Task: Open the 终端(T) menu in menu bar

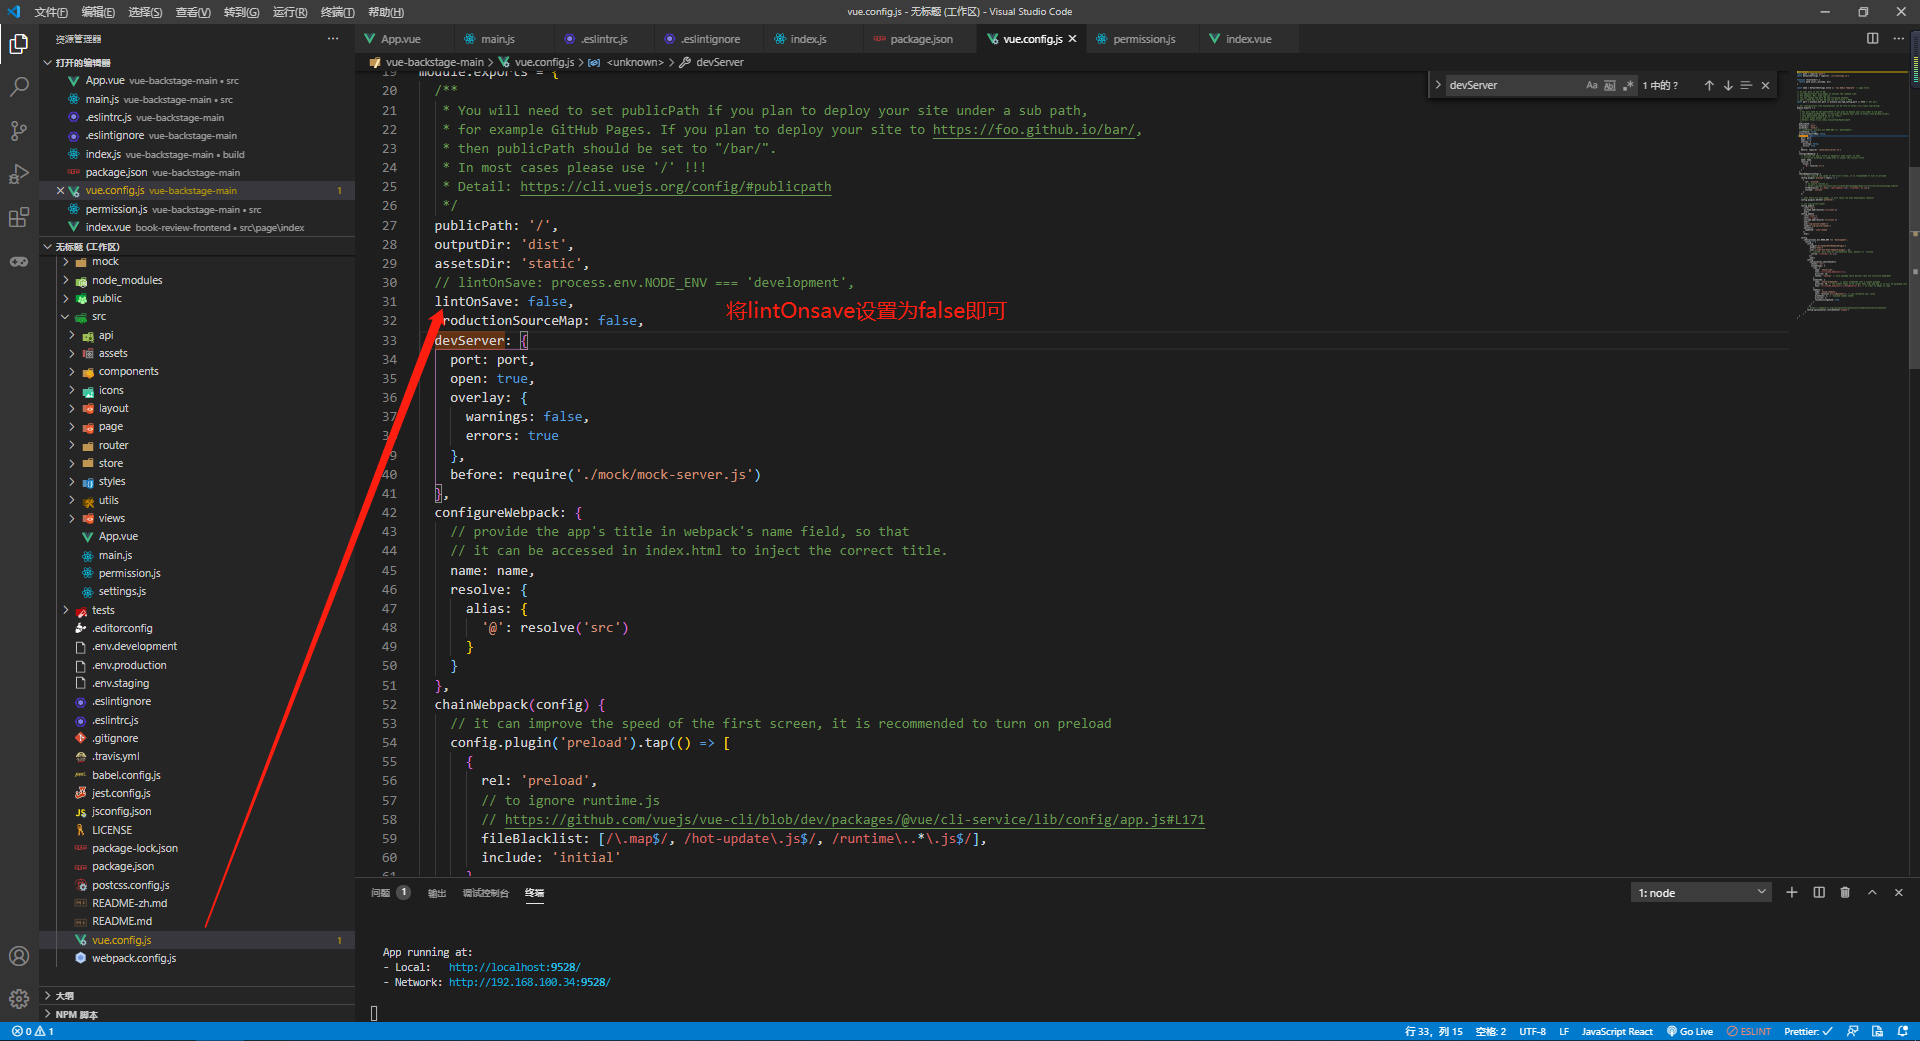Action: [x=337, y=12]
